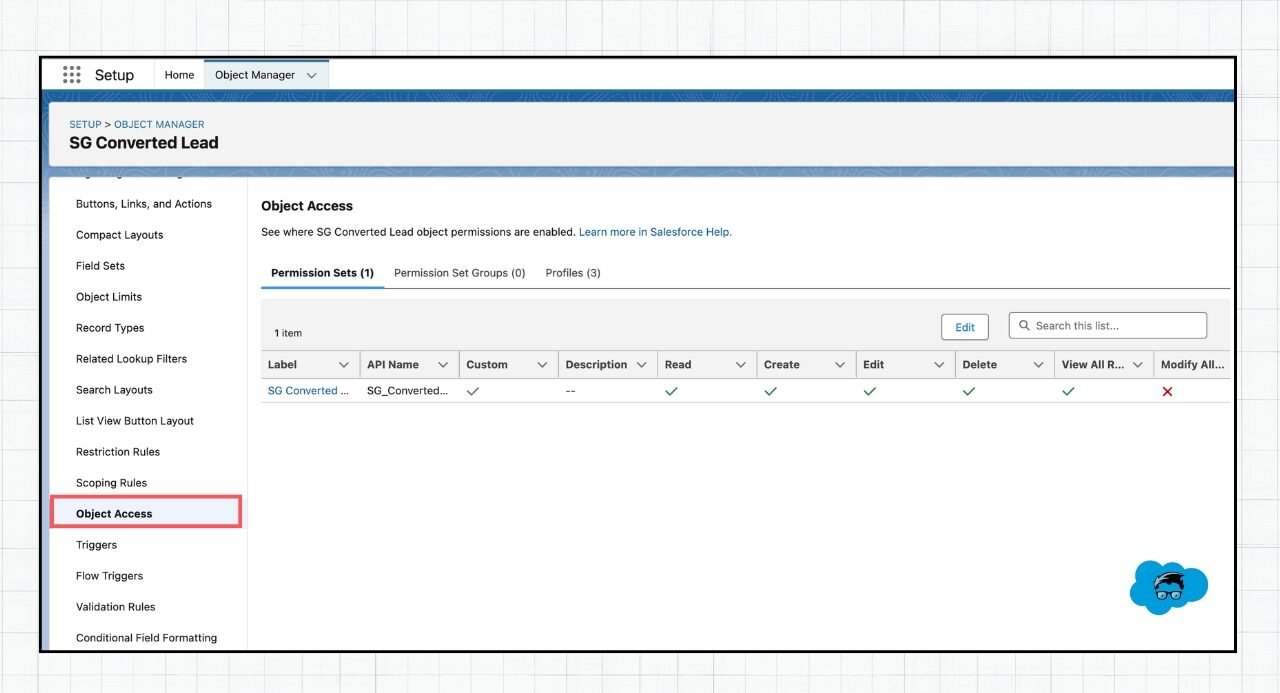Click the search magnifier icon in list search

tap(1025, 326)
